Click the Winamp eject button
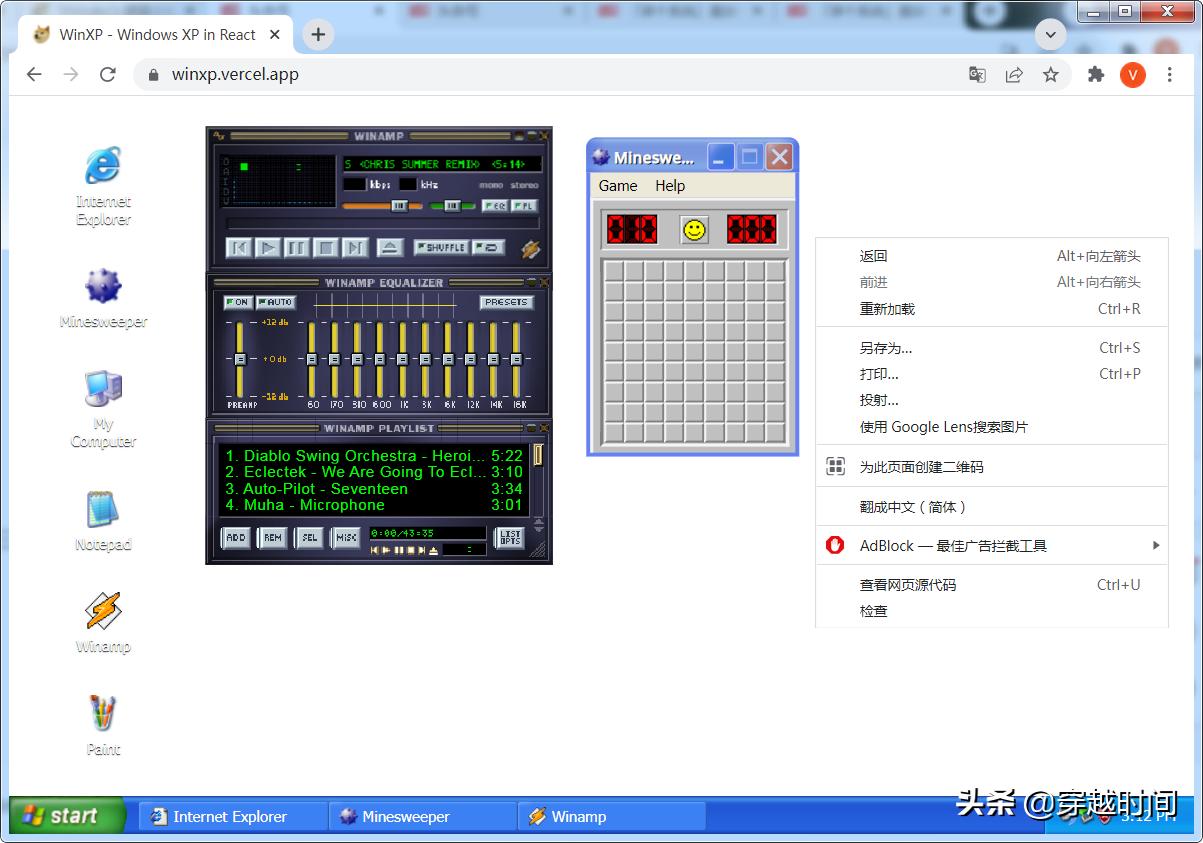Viewport: 1203px width, 843px height. (x=390, y=248)
